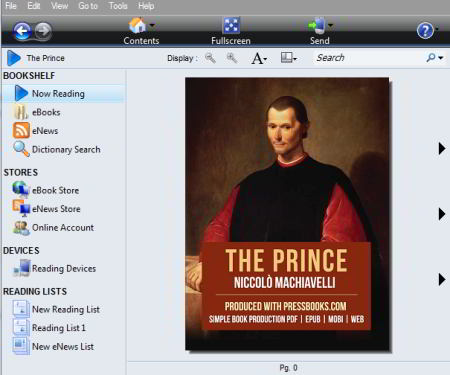Go back with the blue back arrow
This screenshot has width=450, height=375.
coord(22,32)
